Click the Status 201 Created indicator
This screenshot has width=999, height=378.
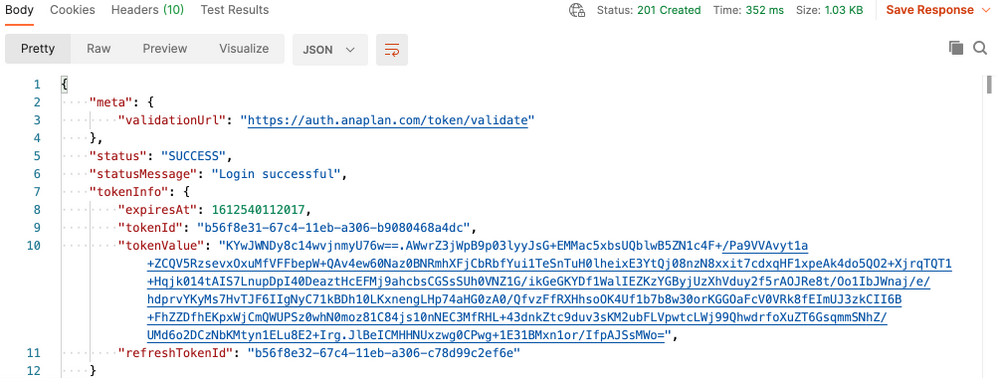649,10
